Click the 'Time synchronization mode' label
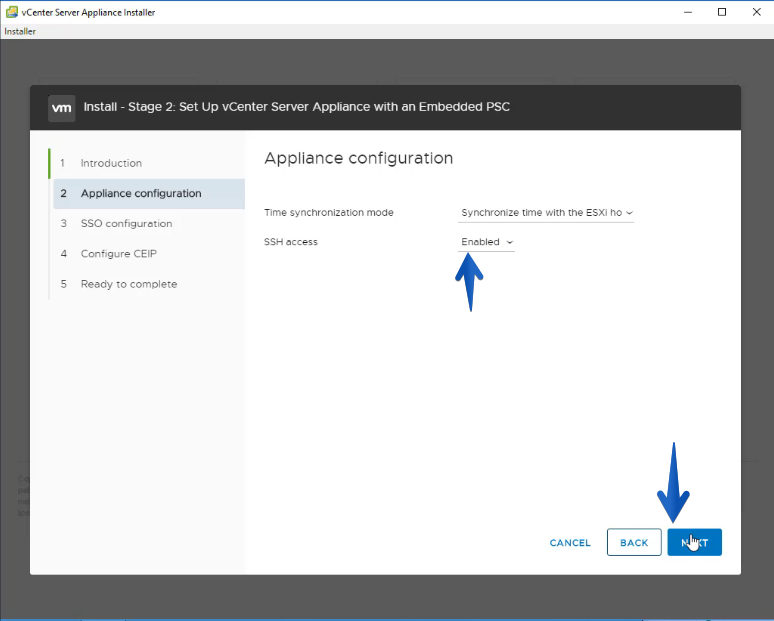Screen dimensions: 774x621 coord(329,213)
